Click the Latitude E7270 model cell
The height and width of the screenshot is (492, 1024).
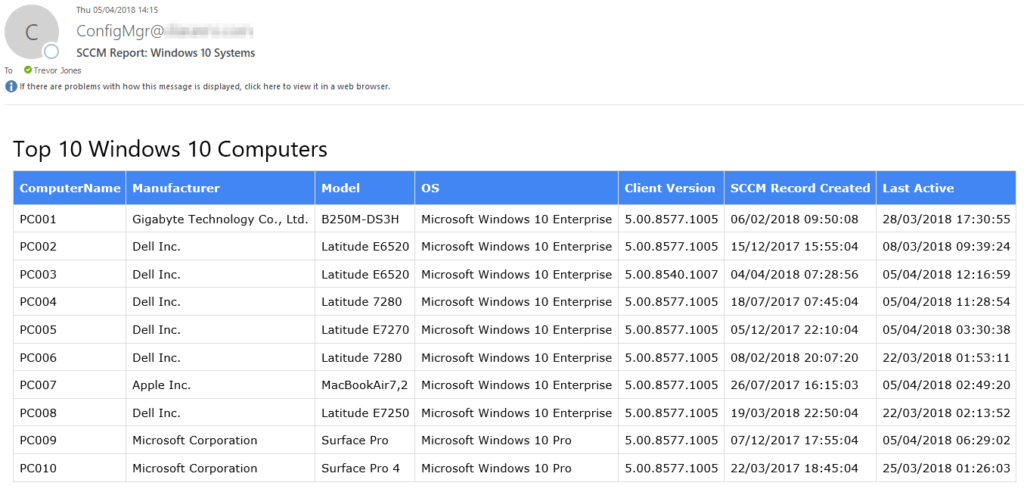click(365, 330)
